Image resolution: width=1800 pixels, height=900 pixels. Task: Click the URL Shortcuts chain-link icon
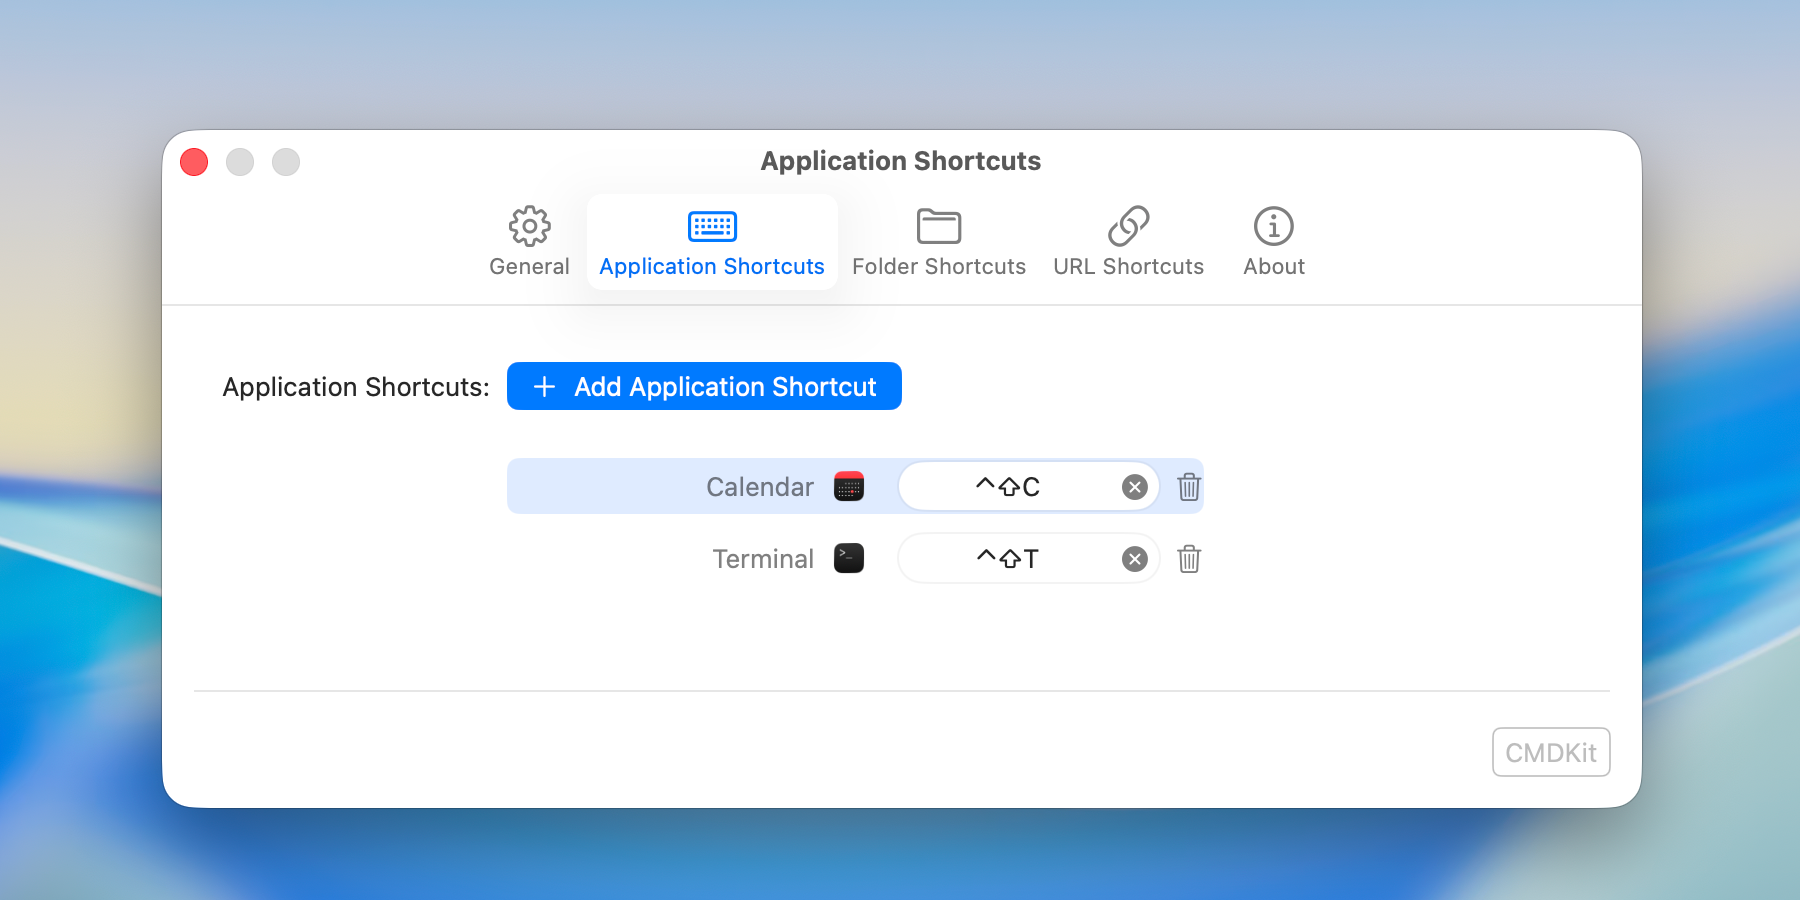[1129, 226]
